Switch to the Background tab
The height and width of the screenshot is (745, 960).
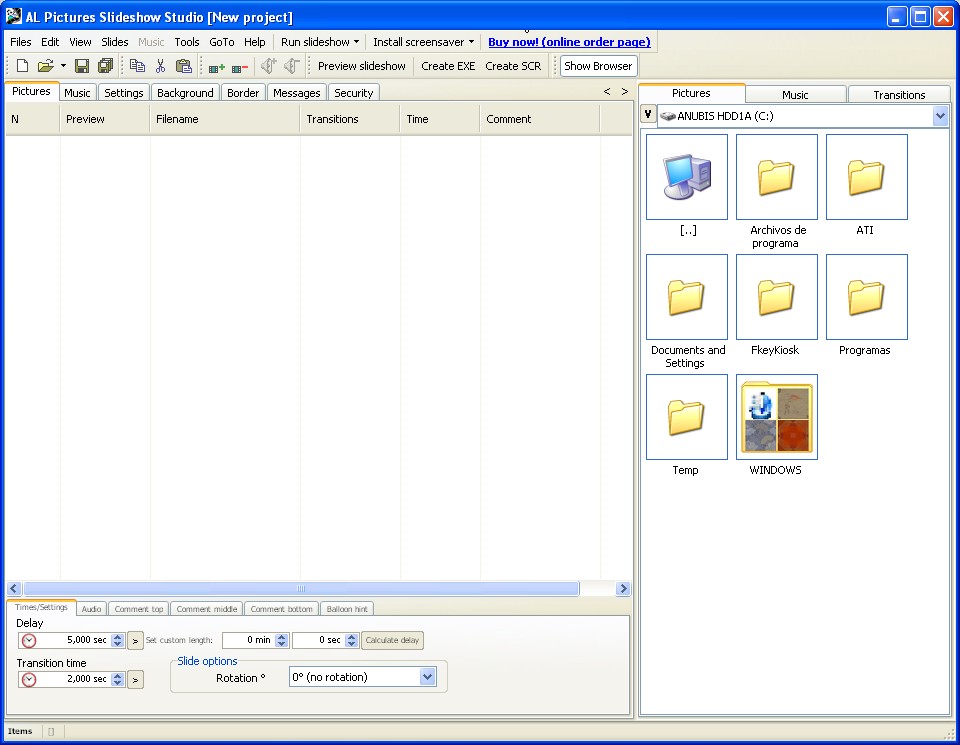185,92
